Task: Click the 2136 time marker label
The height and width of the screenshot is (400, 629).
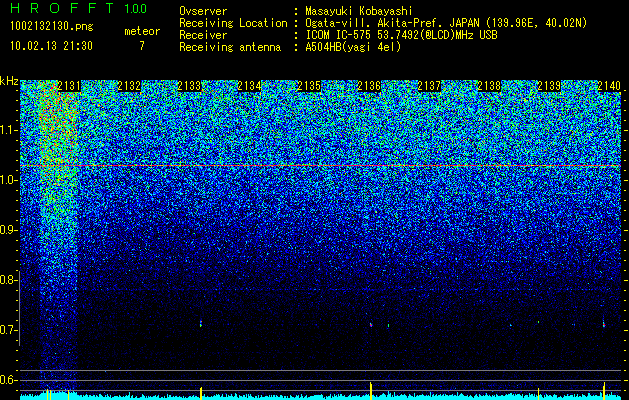Action: pyautogui.click(x=369, y=86)
